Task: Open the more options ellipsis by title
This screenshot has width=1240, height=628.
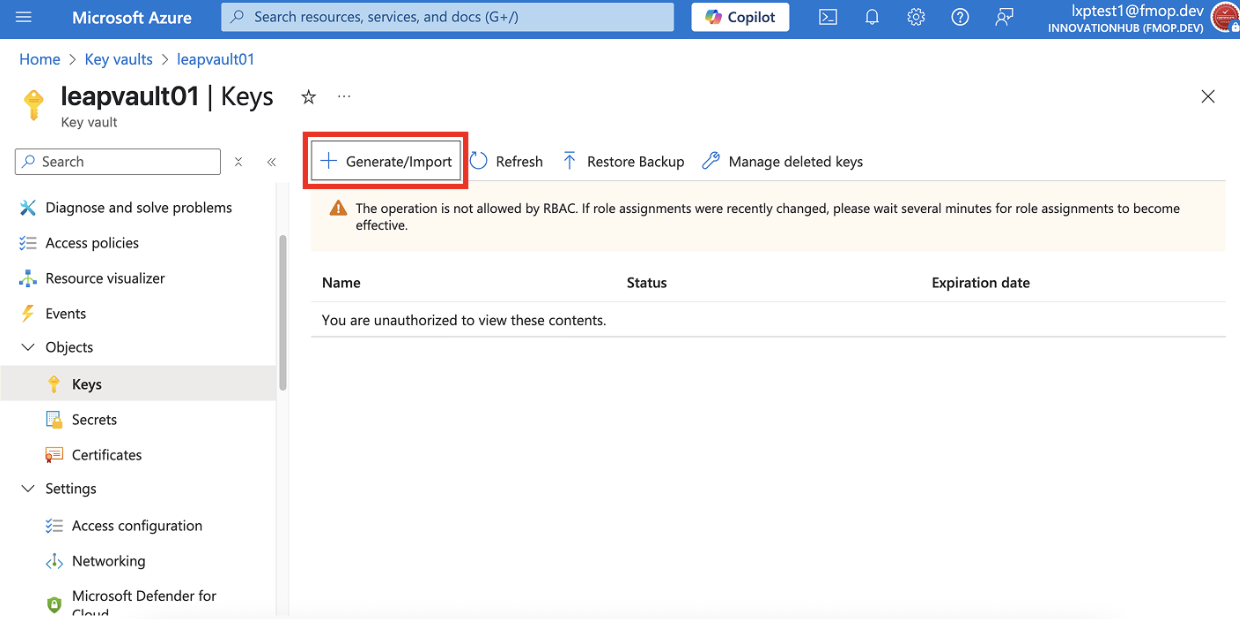Action: click(x=344, y=97)
